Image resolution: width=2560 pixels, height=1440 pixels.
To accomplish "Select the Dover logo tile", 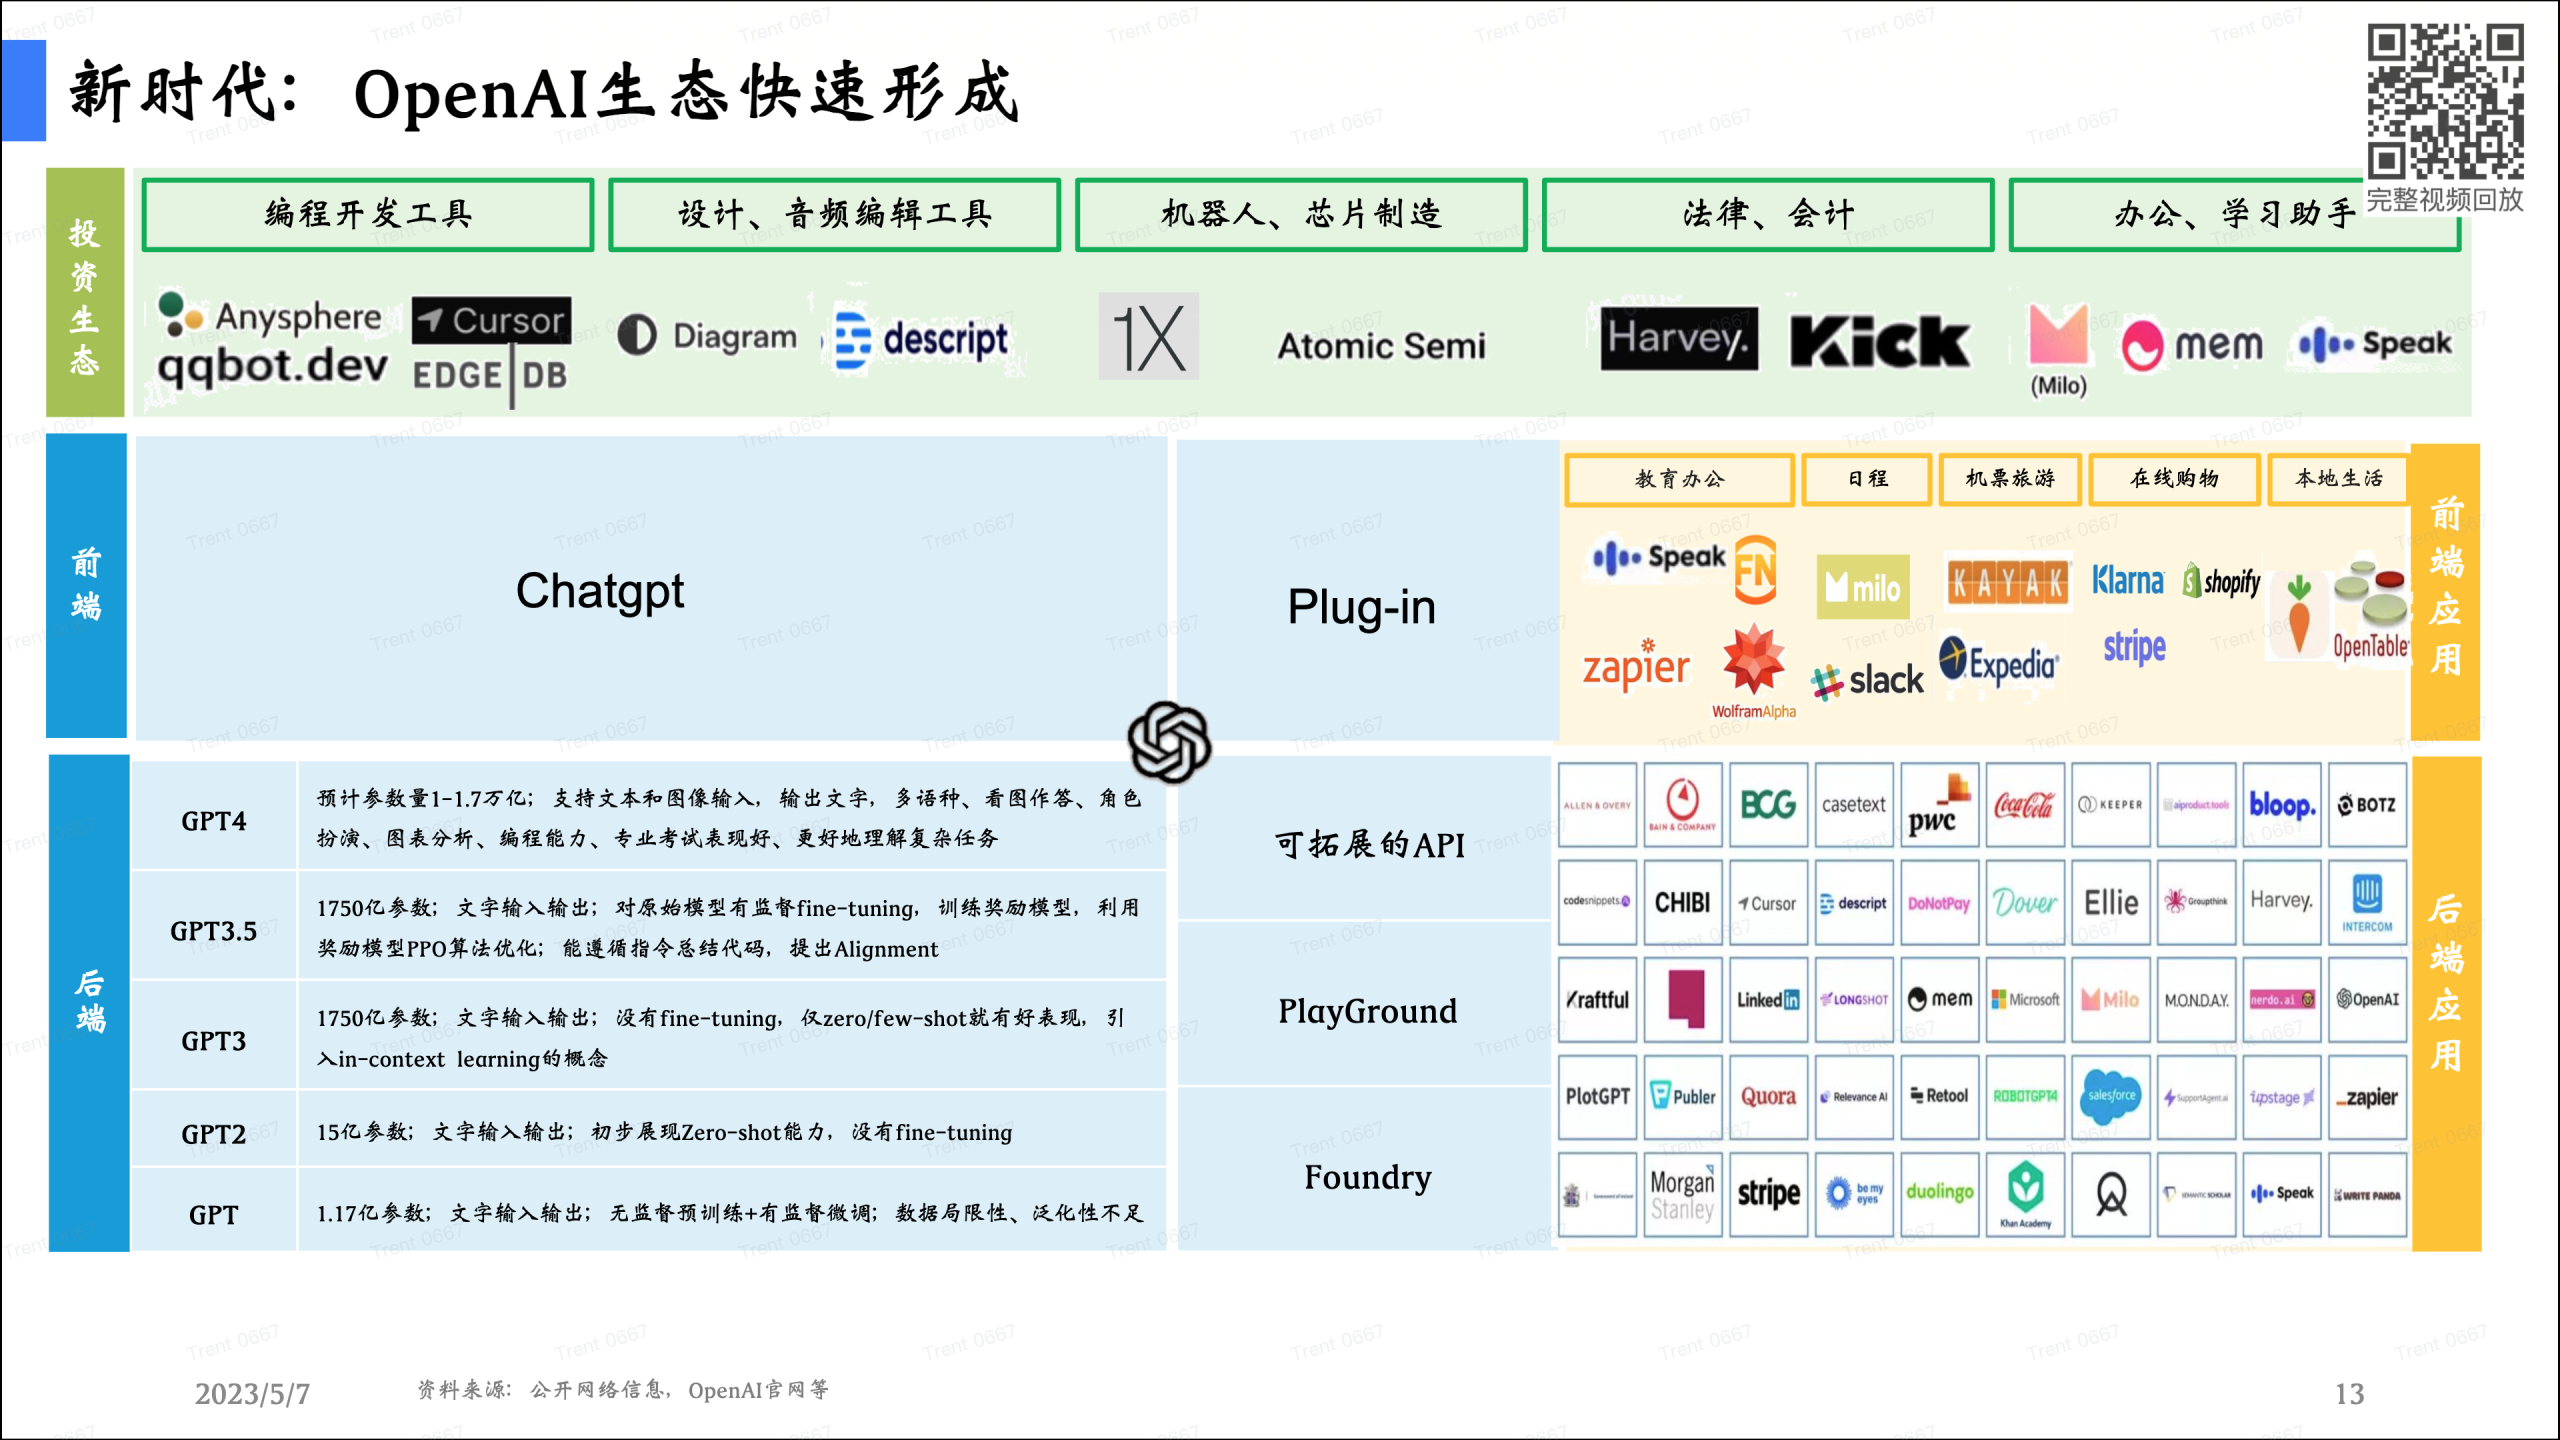I will 2025,903.
